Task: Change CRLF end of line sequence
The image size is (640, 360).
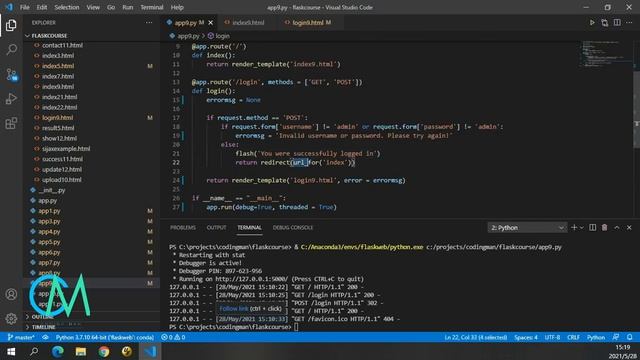Action: point(573,337)
